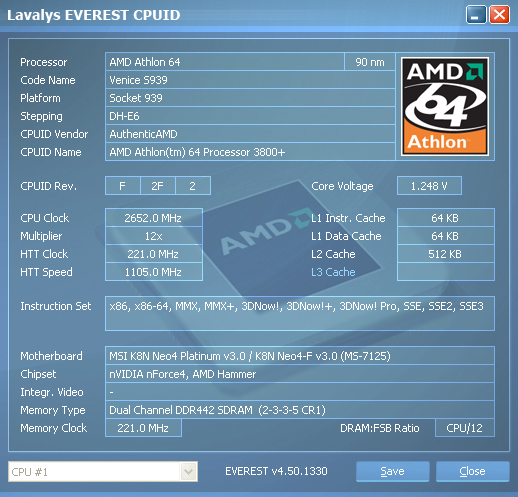Select HTT speed value 1105.0 MHz
The width and height of the screenshot is (518, 497).
[x=154, y=272]
